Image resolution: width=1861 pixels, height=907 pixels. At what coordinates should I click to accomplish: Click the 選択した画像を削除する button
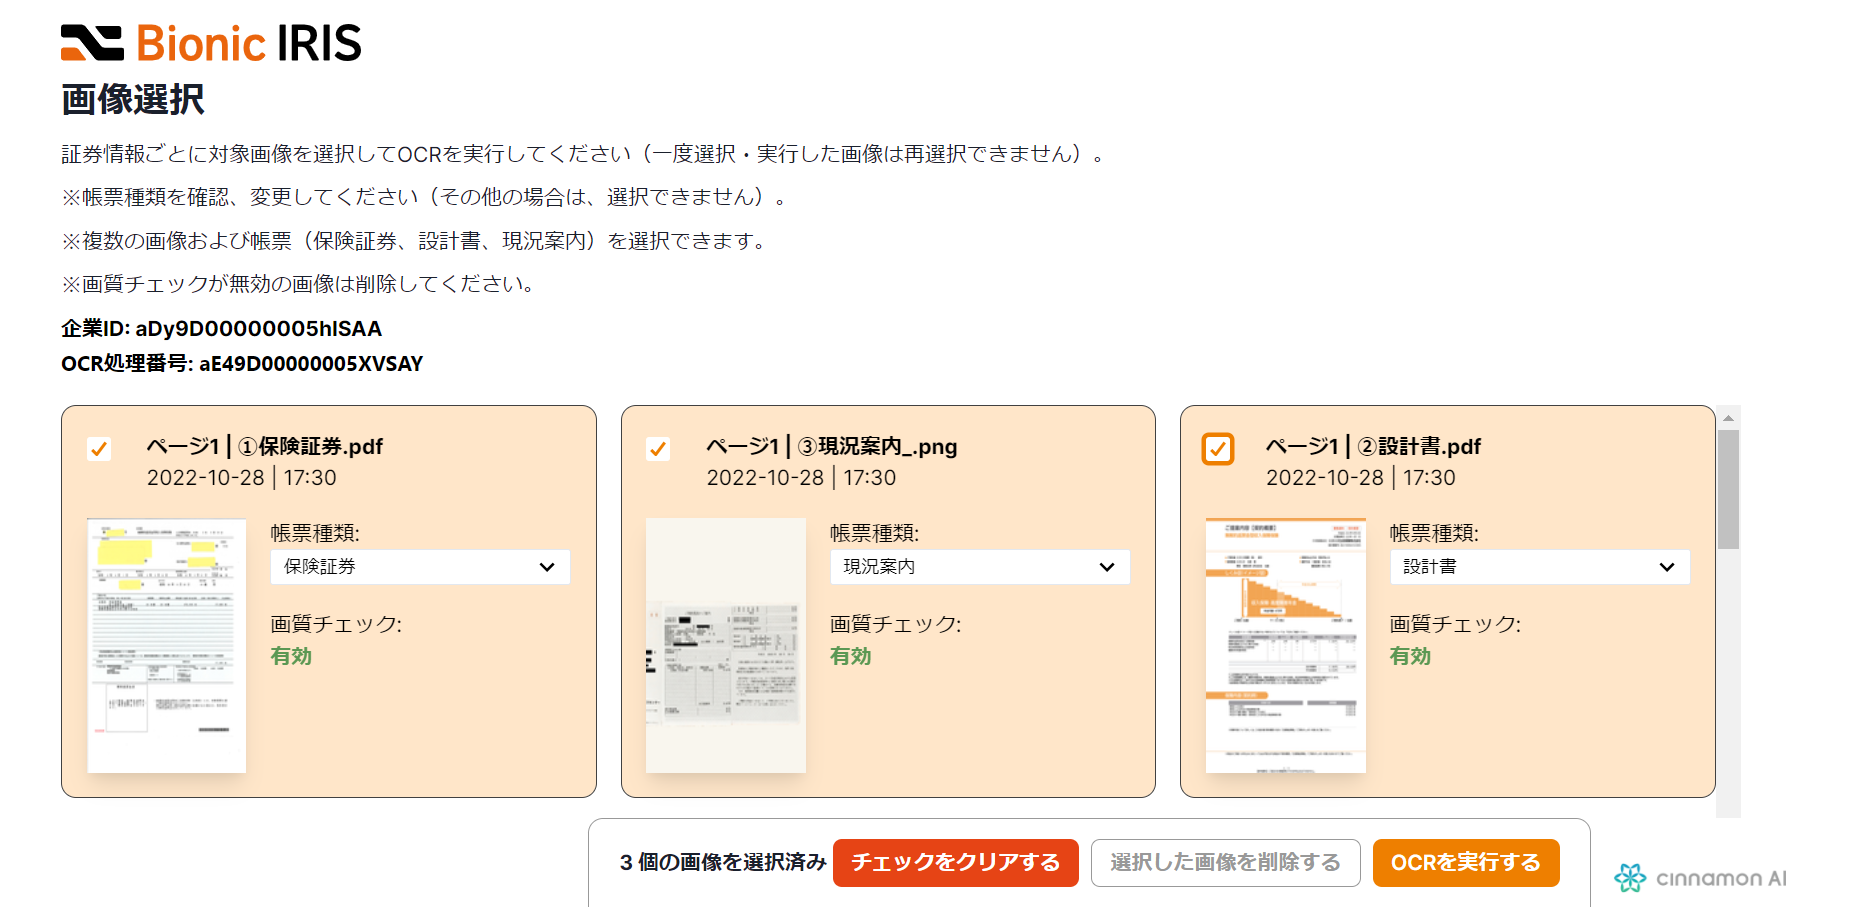click(1225, 862)
